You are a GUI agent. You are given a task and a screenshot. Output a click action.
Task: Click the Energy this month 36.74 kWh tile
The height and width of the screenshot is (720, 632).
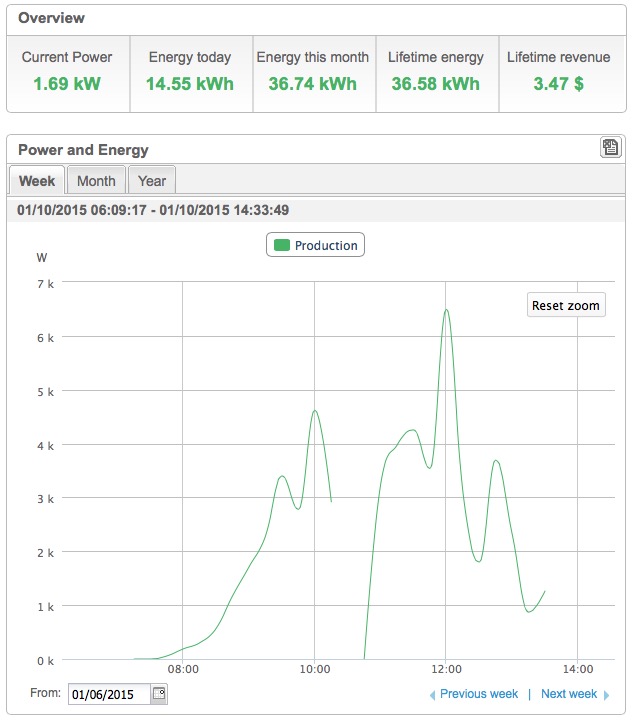[313, 72]
